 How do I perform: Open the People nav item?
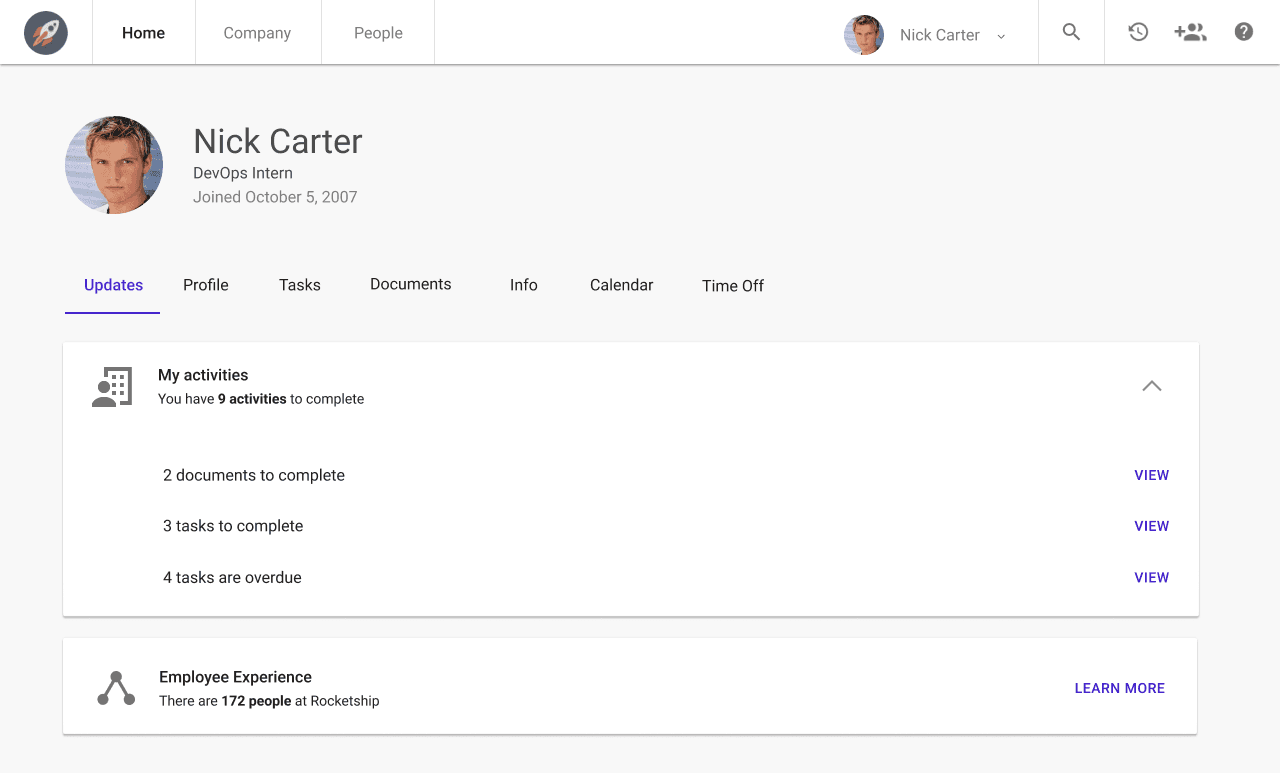point(378,33)
